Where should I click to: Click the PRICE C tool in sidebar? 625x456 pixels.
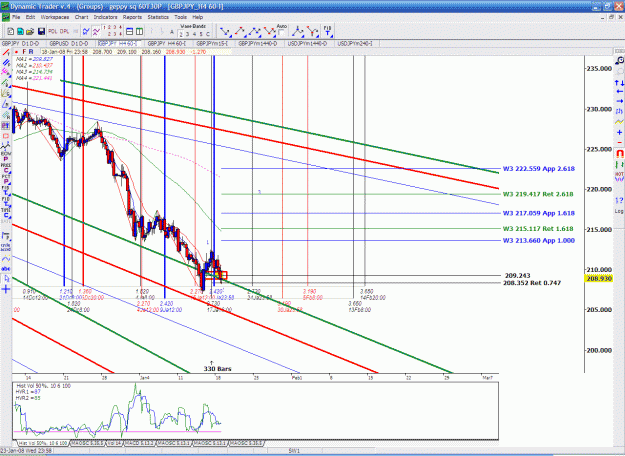pos(6,167)
